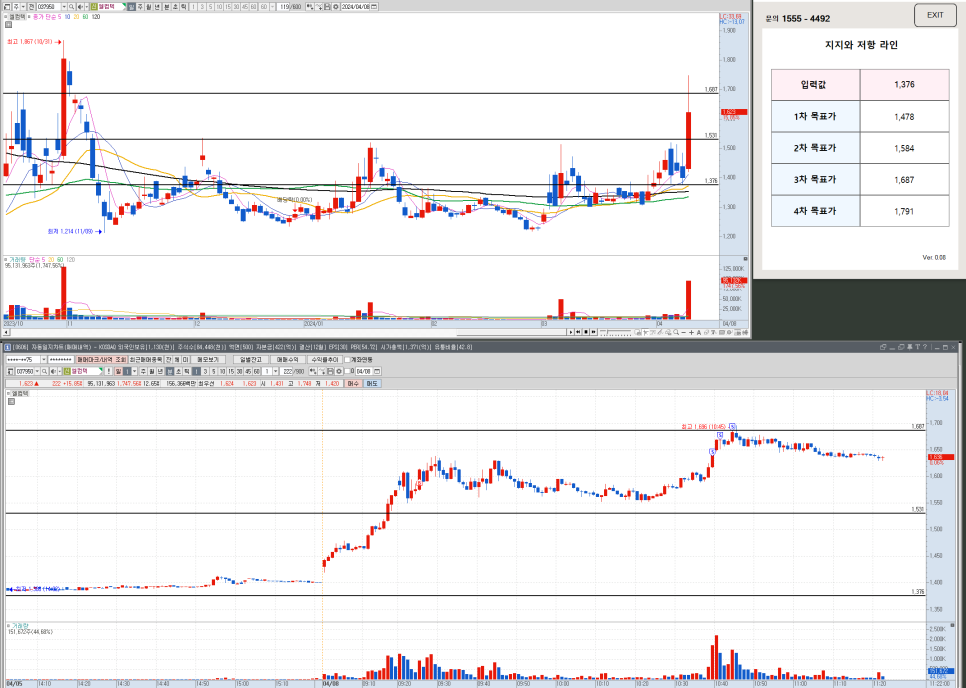Click horizontal scrollbar left arrow under upper chart
Image resolution: width=966 pixels, height=688 pixels.
pyautogui.click(x=6, y=332)
